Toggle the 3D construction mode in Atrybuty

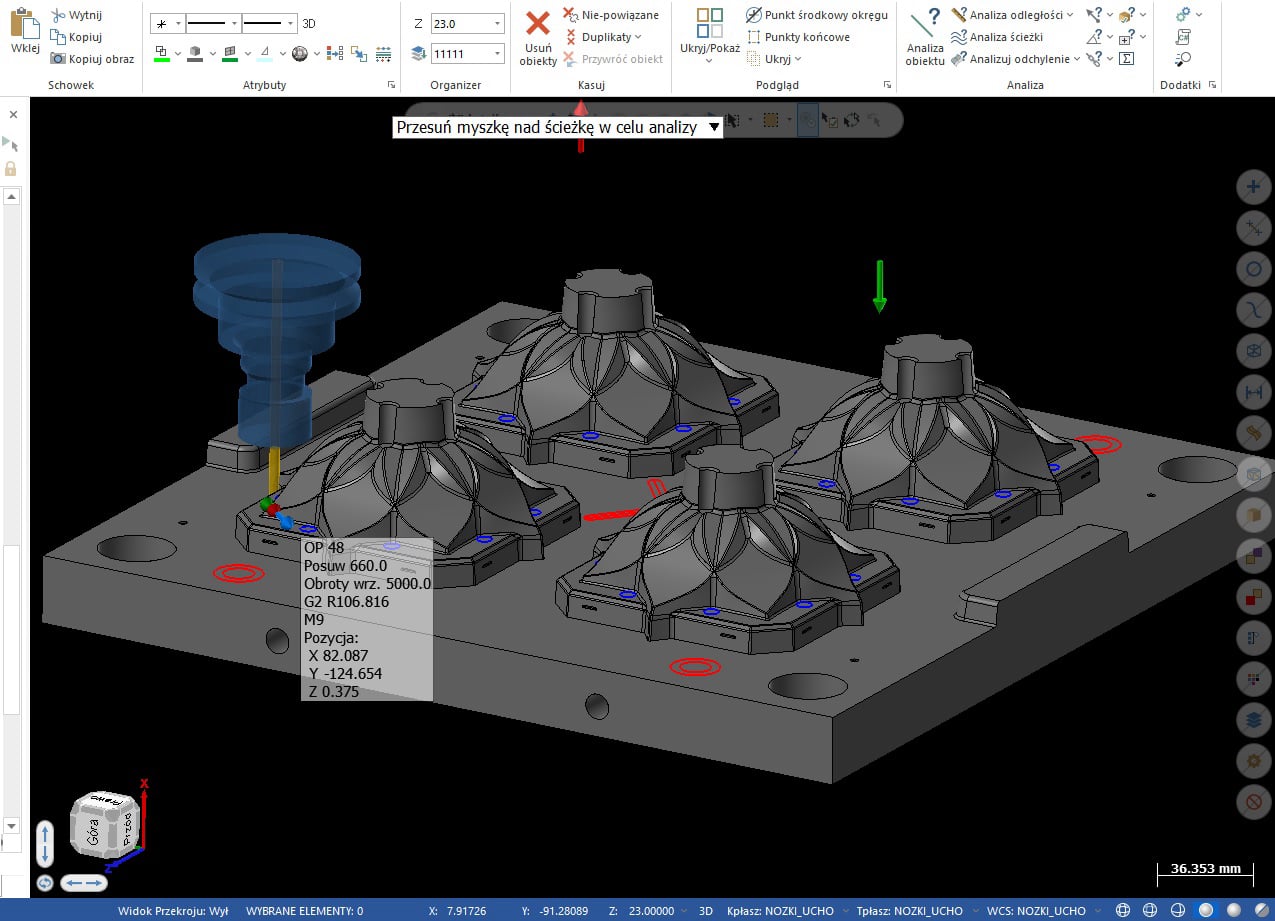[x=309, y=23]
